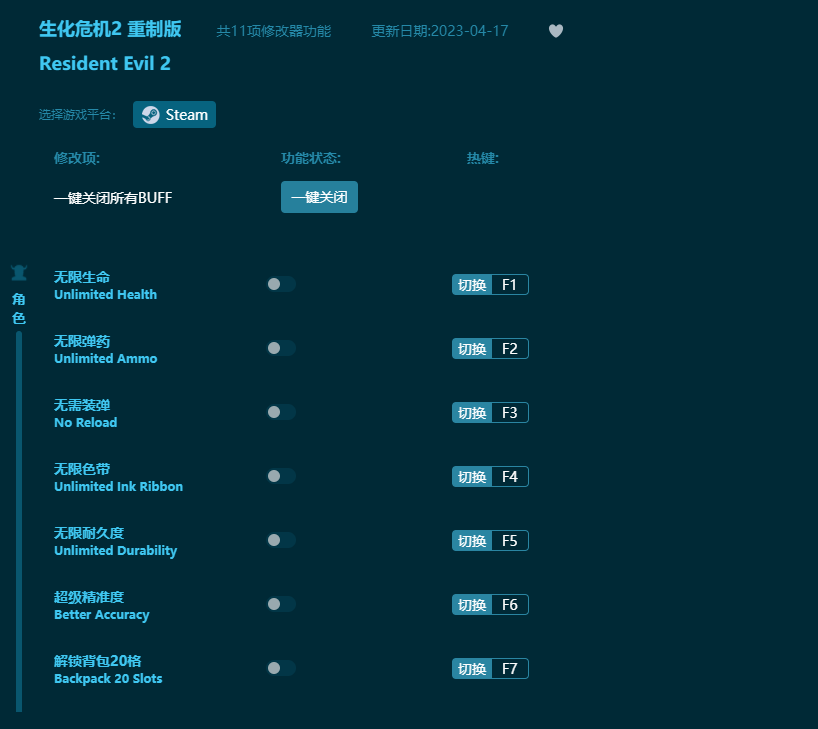The image size is (818, 729).
Task: Click the 生化危机2 重制版 title text
Action: [110, 29]
